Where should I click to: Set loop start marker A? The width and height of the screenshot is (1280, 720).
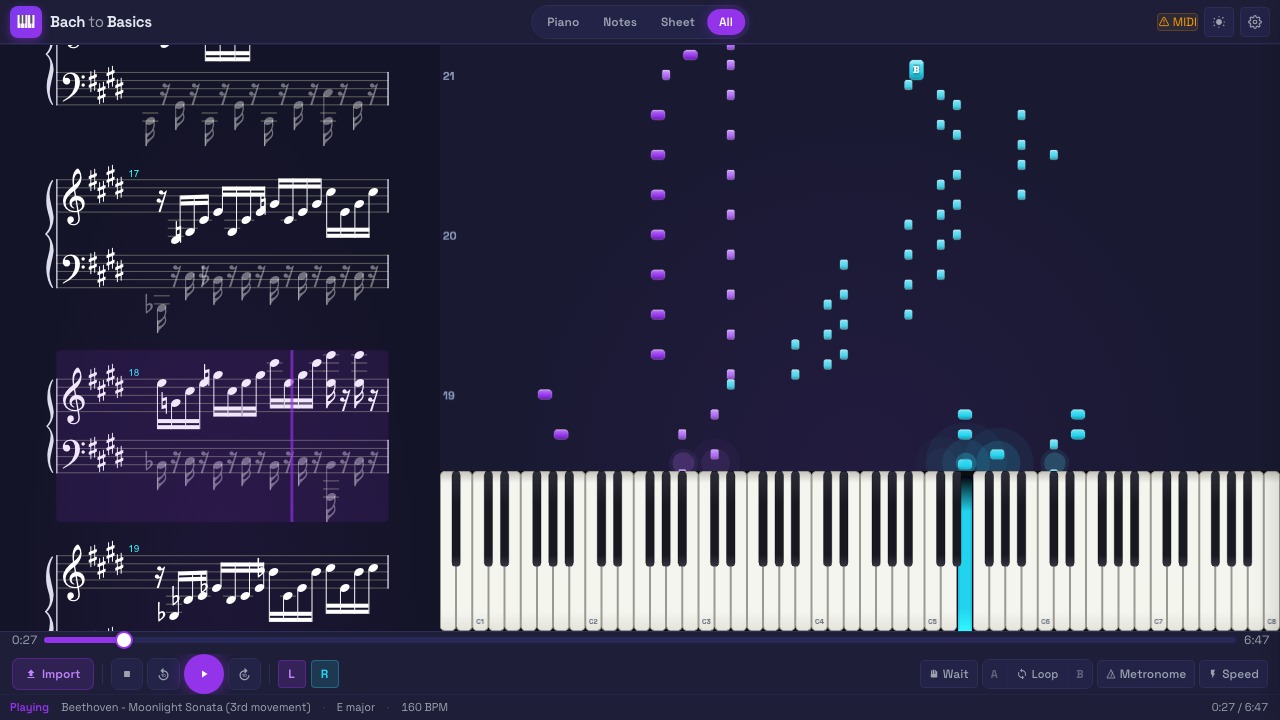994,674
